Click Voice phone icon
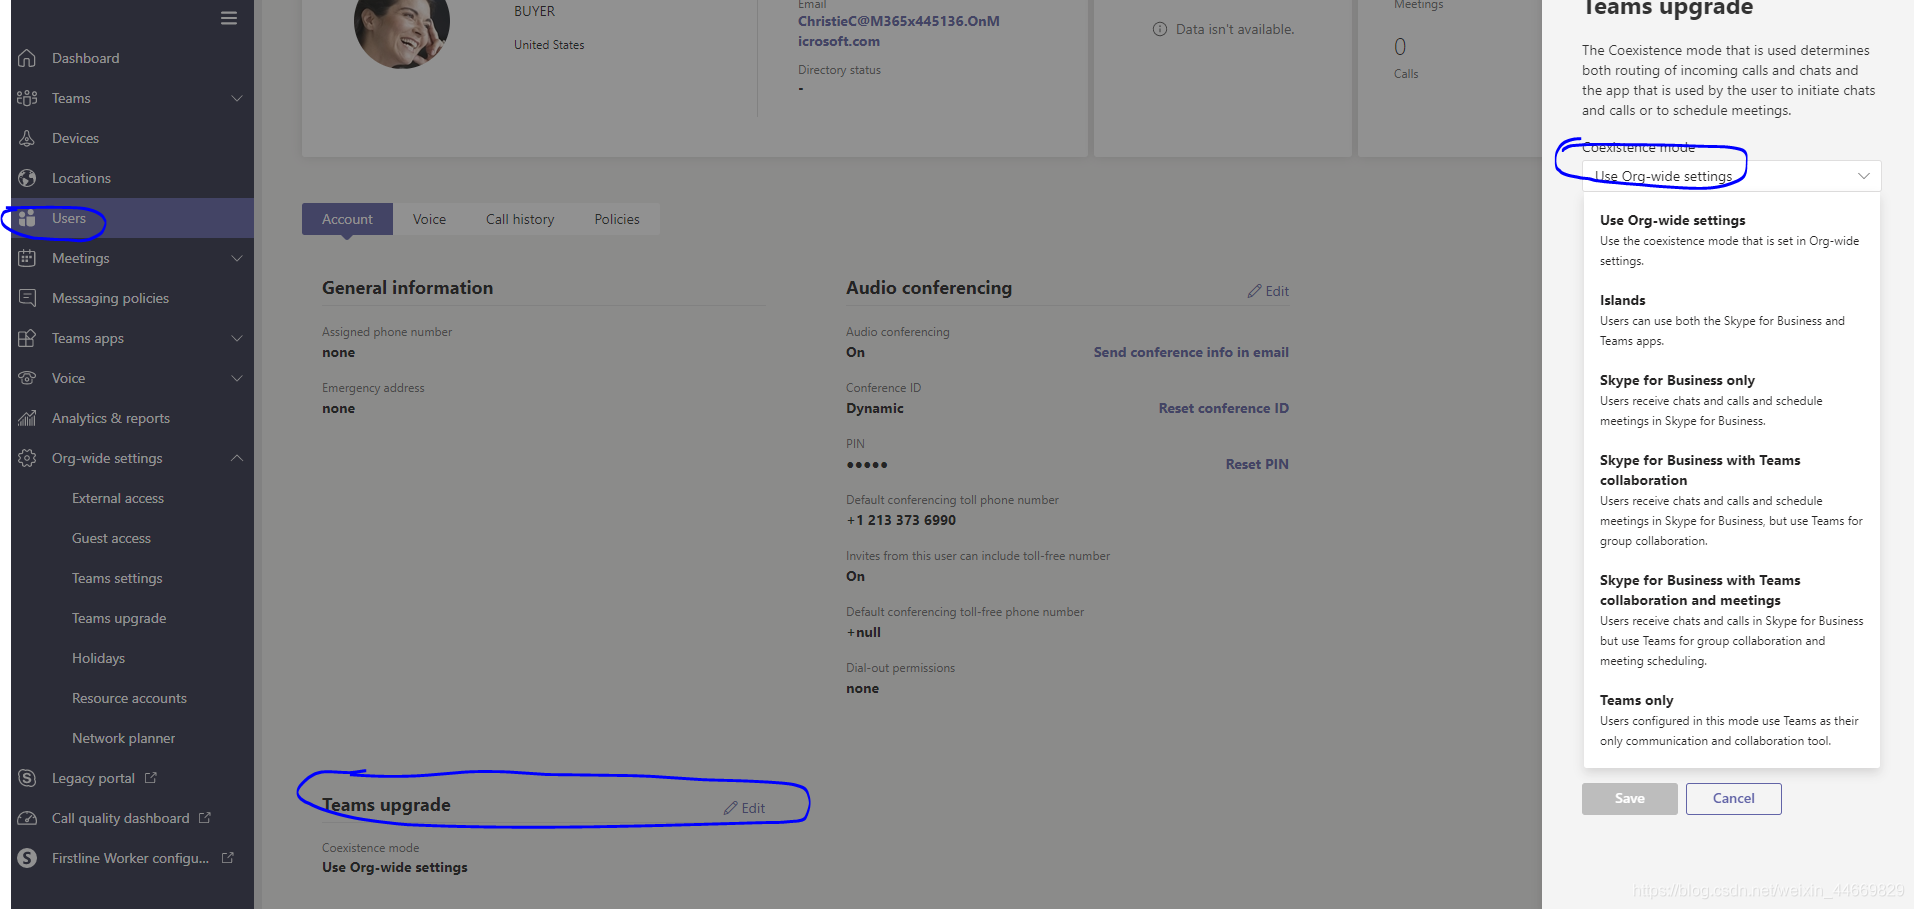 27,378
